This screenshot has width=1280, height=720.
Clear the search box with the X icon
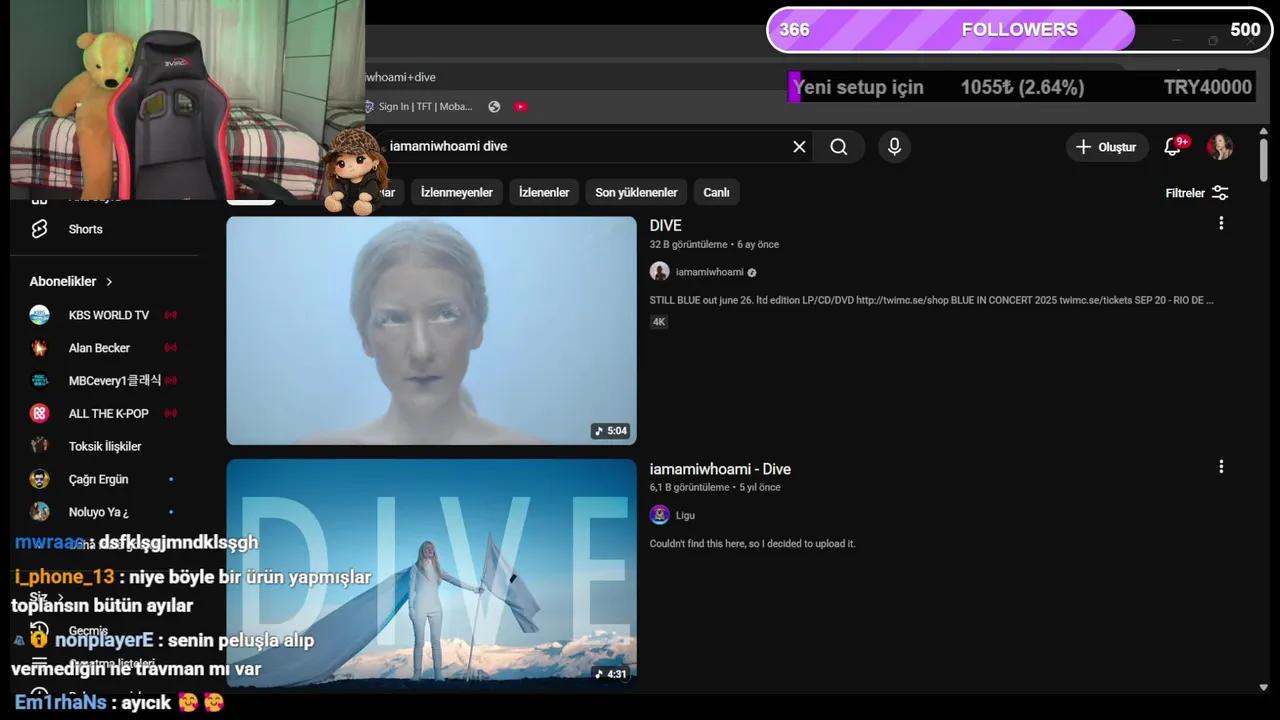click(x=799, y=147)
